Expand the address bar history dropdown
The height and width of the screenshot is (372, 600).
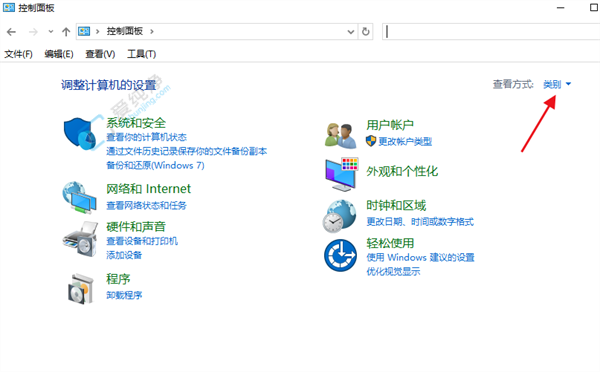pyautogui.click(x=351, y=32)
